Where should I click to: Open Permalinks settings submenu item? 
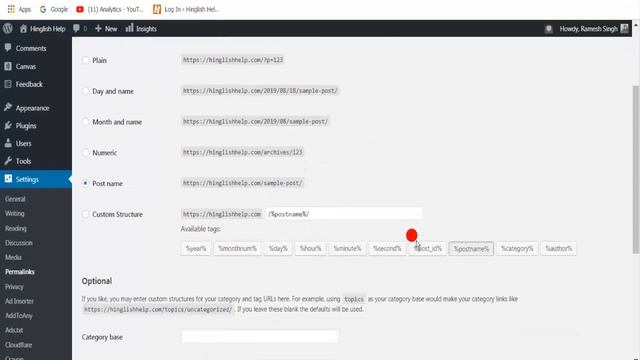click(x=20, y=272)
